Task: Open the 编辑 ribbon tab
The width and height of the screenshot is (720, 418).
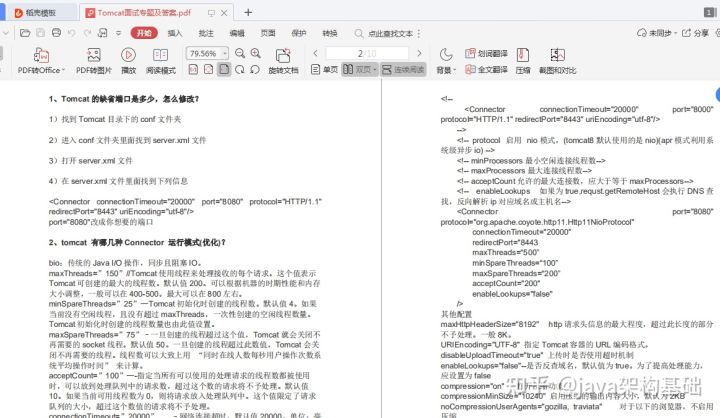Action: tap(237, 33)
